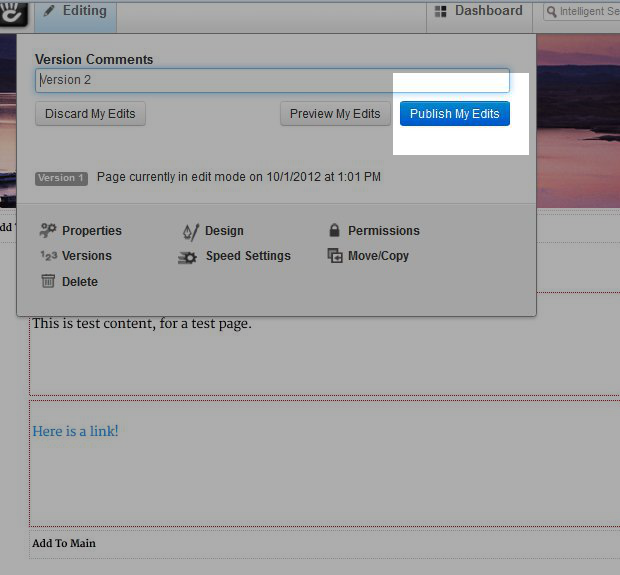Discard my edits to the page
620x575 pixels.
pos(91,114)
